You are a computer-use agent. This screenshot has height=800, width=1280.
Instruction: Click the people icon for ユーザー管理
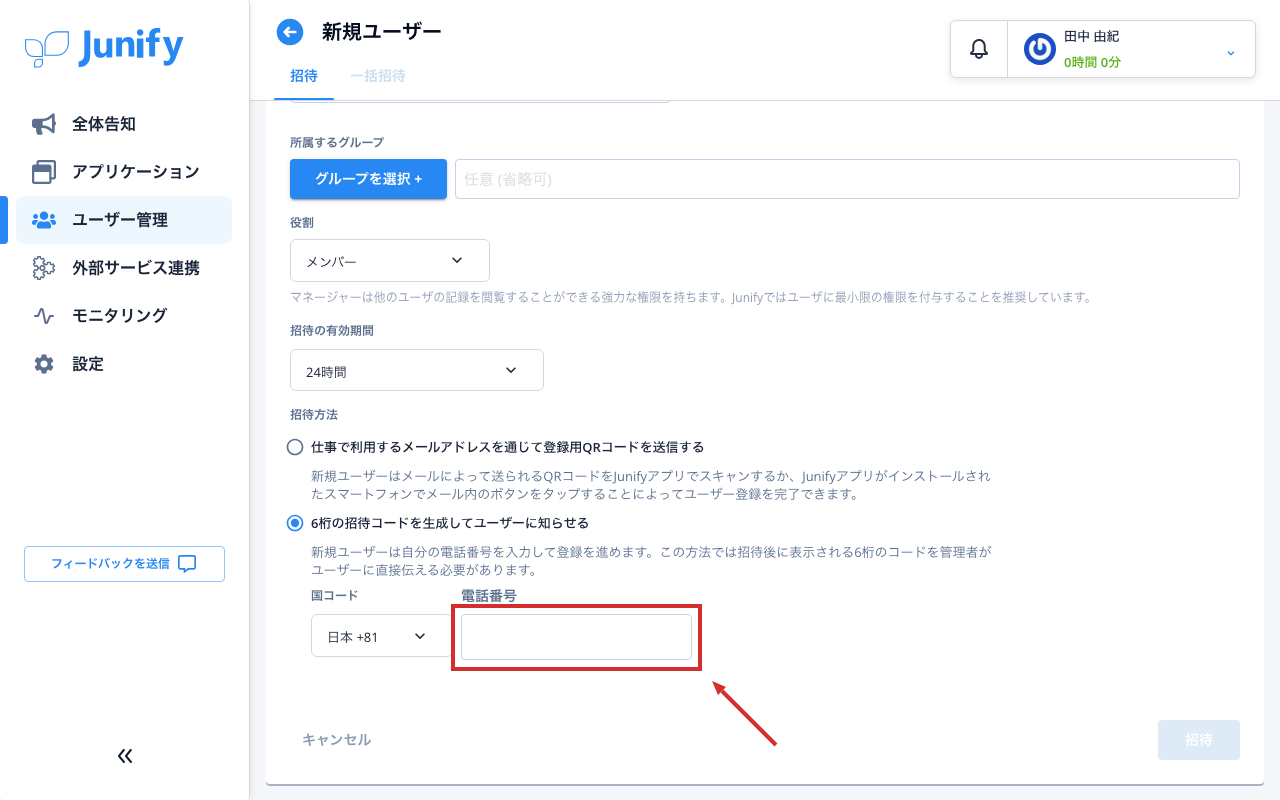(44, 220)
